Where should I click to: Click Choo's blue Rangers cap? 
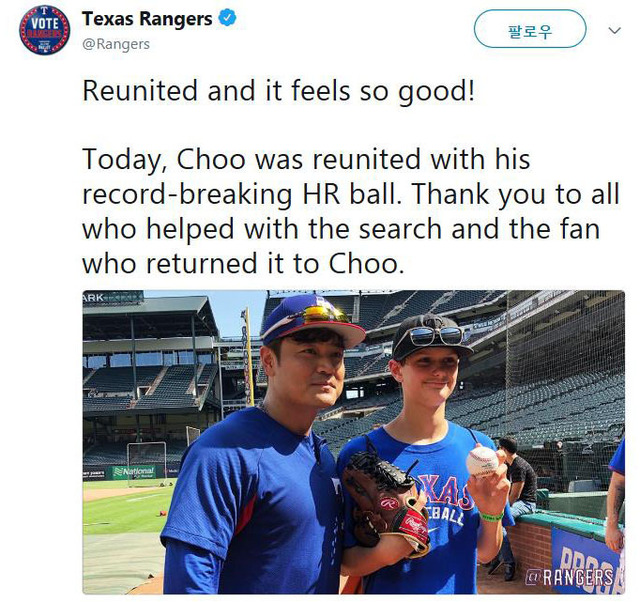pos(312,321)
